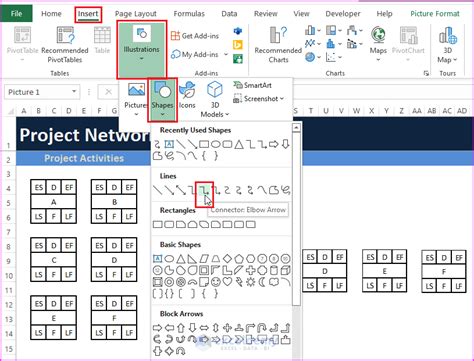Pick Diamond shape in Basic Shapes
474x361 pixels.
tap(227, 258)
